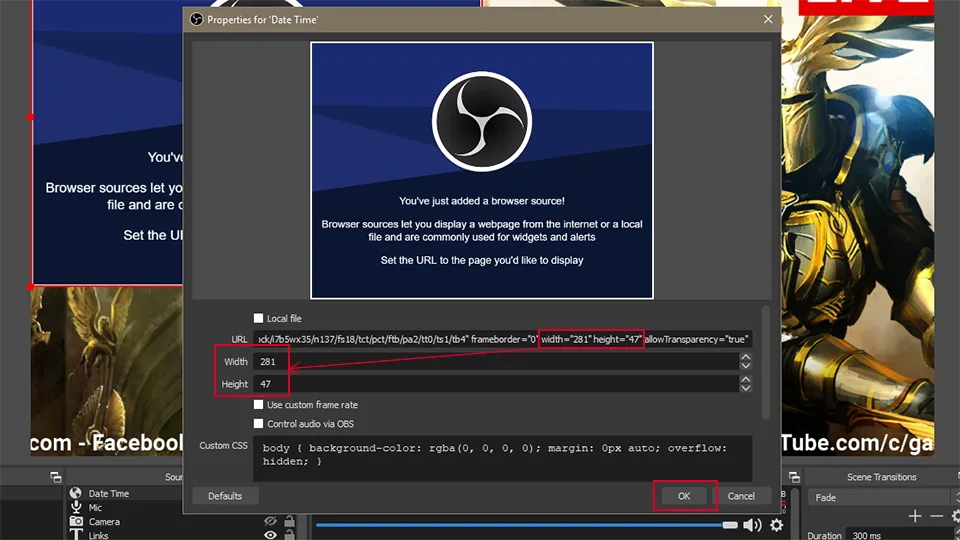Hide the Links source via eye icon
The height and width of the screenshot is (540, 960).
click(x=270, y=535)
